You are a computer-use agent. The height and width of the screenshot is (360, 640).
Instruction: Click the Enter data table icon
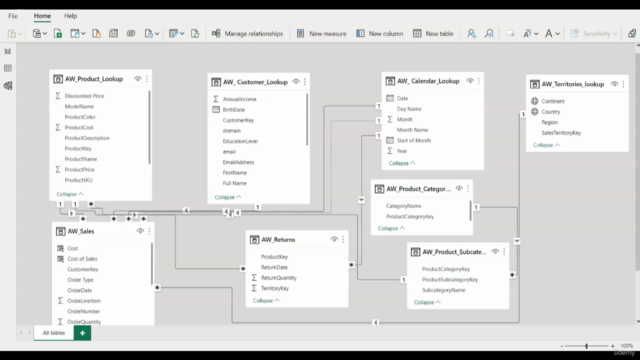click(113, 33)
